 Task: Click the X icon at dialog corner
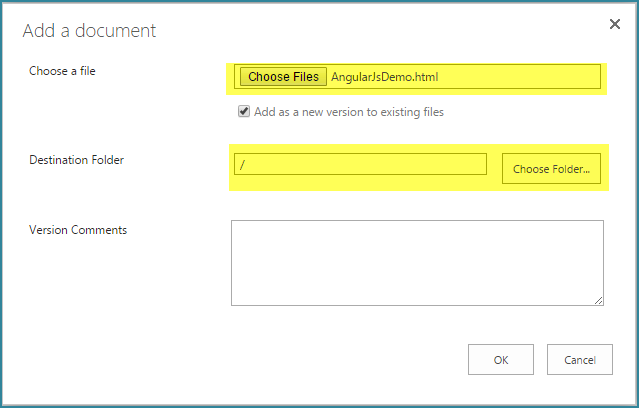(615, 24)
